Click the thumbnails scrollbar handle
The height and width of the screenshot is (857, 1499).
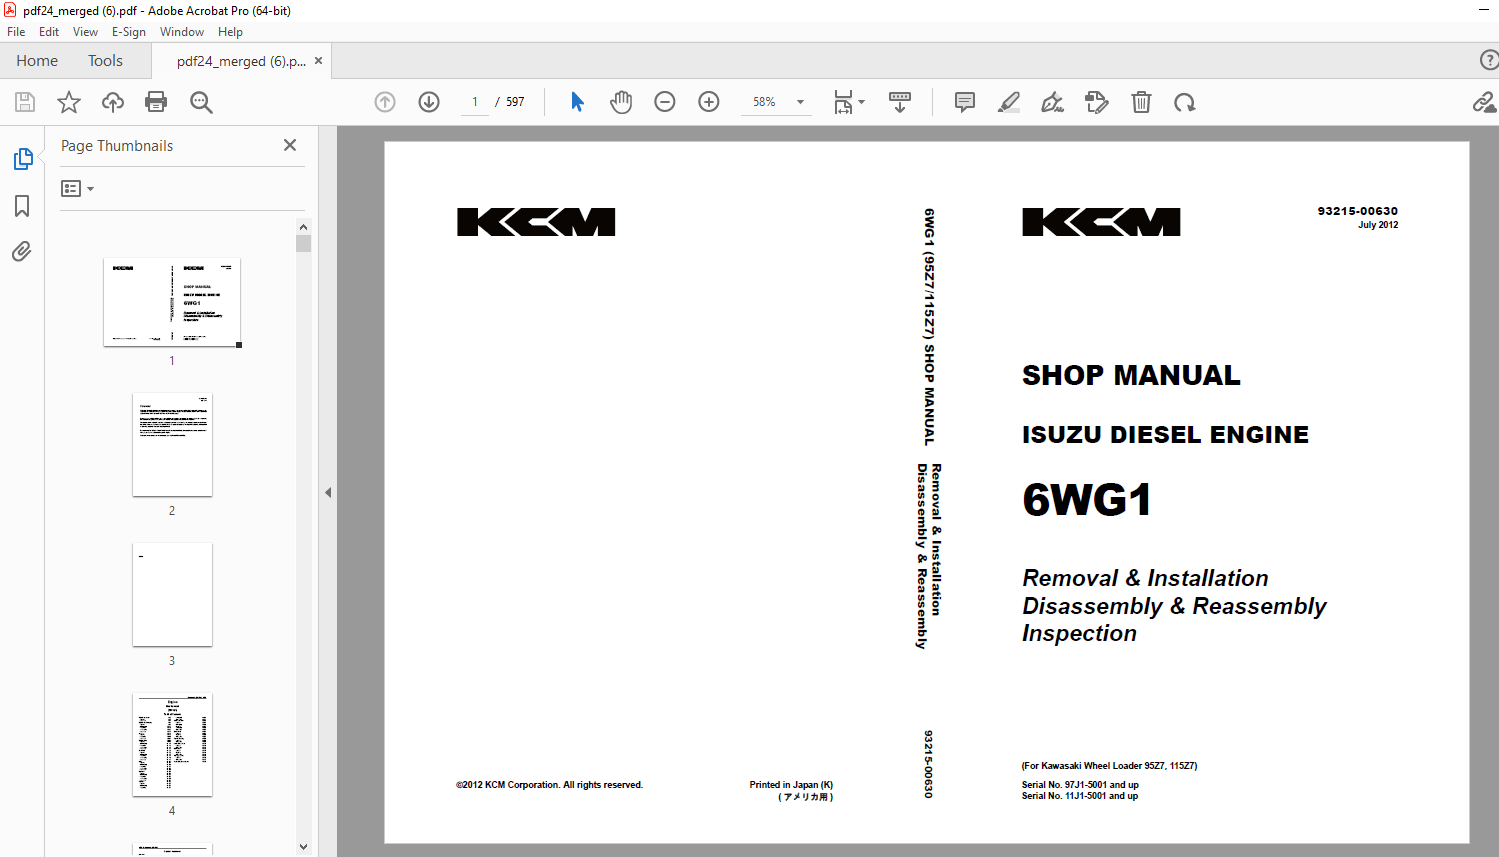click(x=304, y=243)
